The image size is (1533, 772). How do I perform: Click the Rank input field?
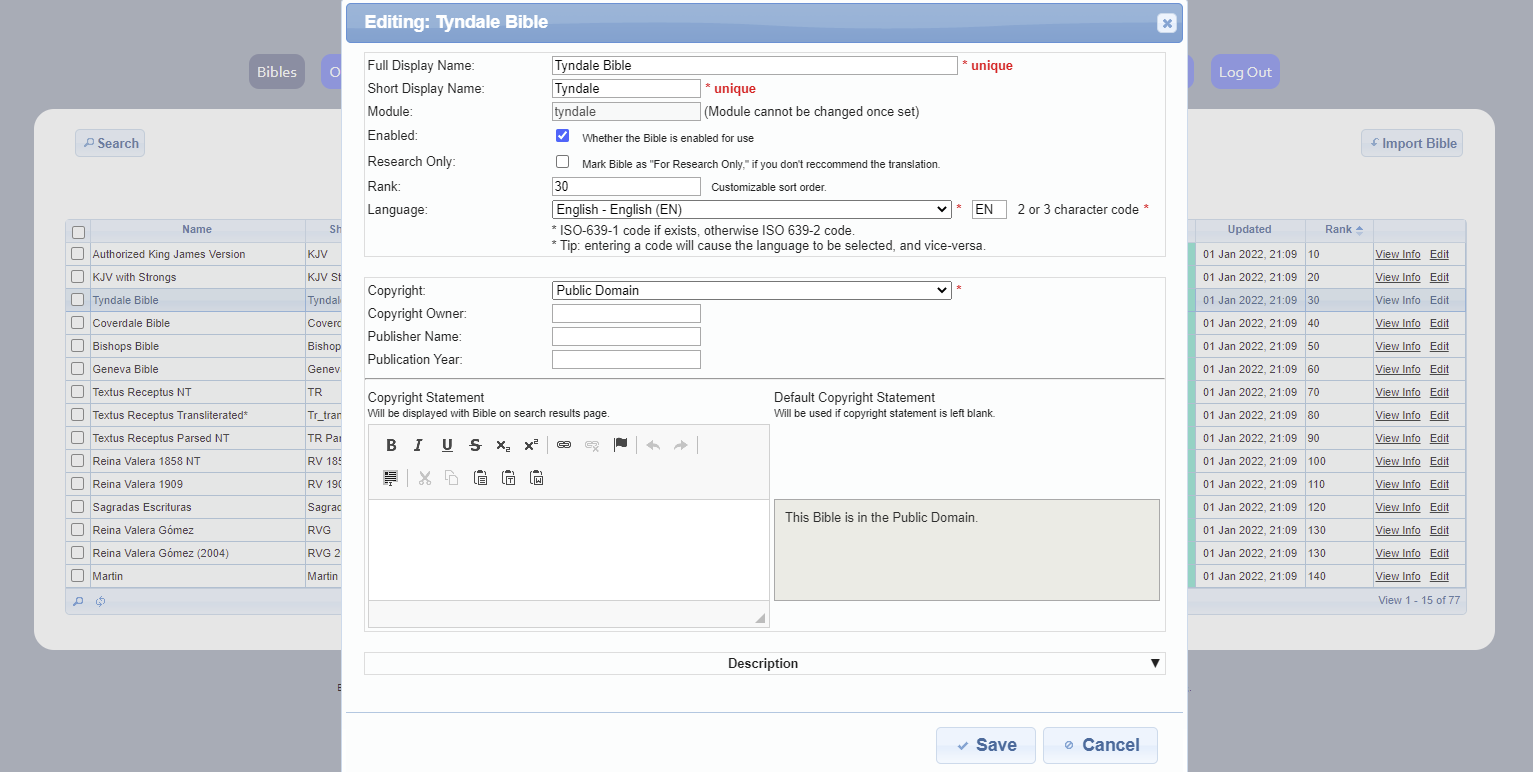626,186
